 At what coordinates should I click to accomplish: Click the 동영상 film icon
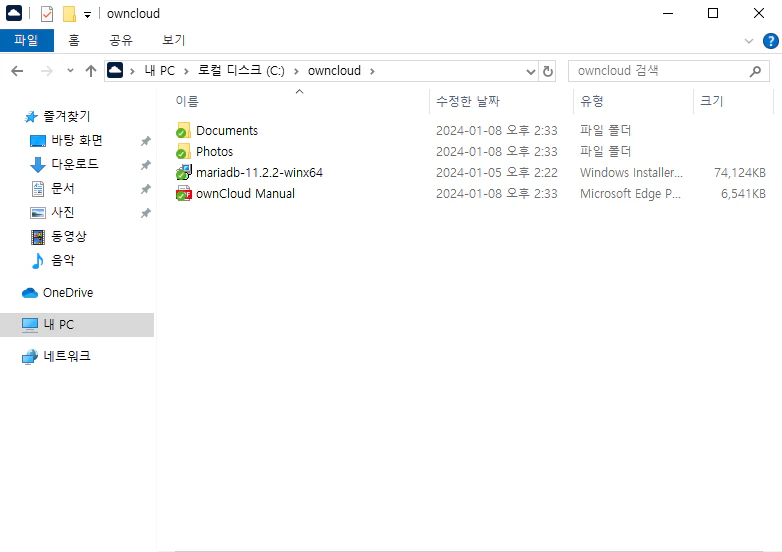(38, 237)
